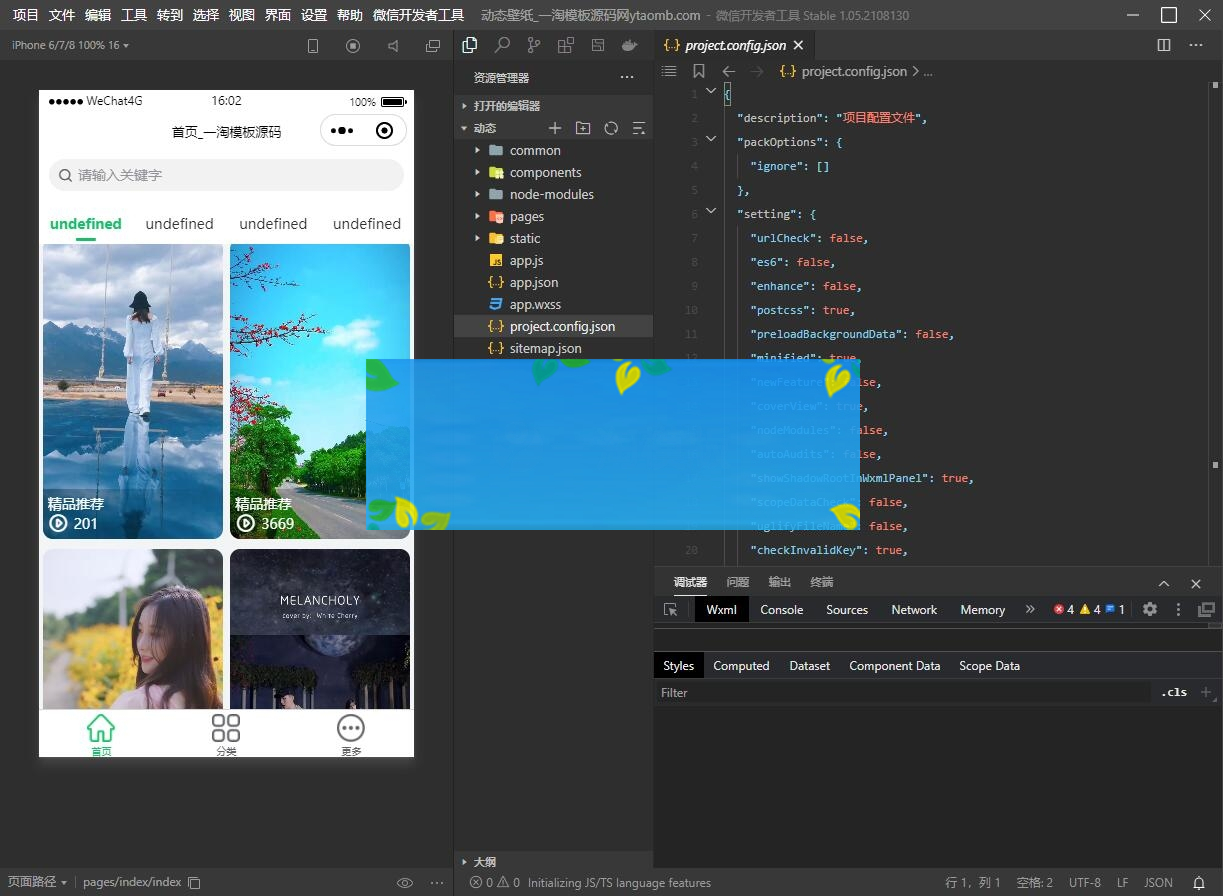The image size is (1223, 896).
Task: Toggle the simulator mute speaker icon
Action: [393, 46]
